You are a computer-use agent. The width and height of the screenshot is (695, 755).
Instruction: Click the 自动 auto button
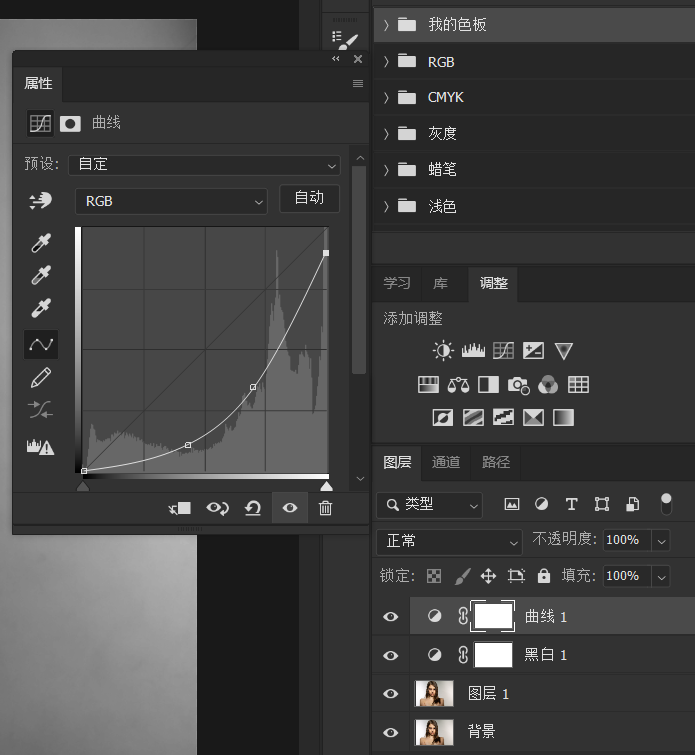309,198
